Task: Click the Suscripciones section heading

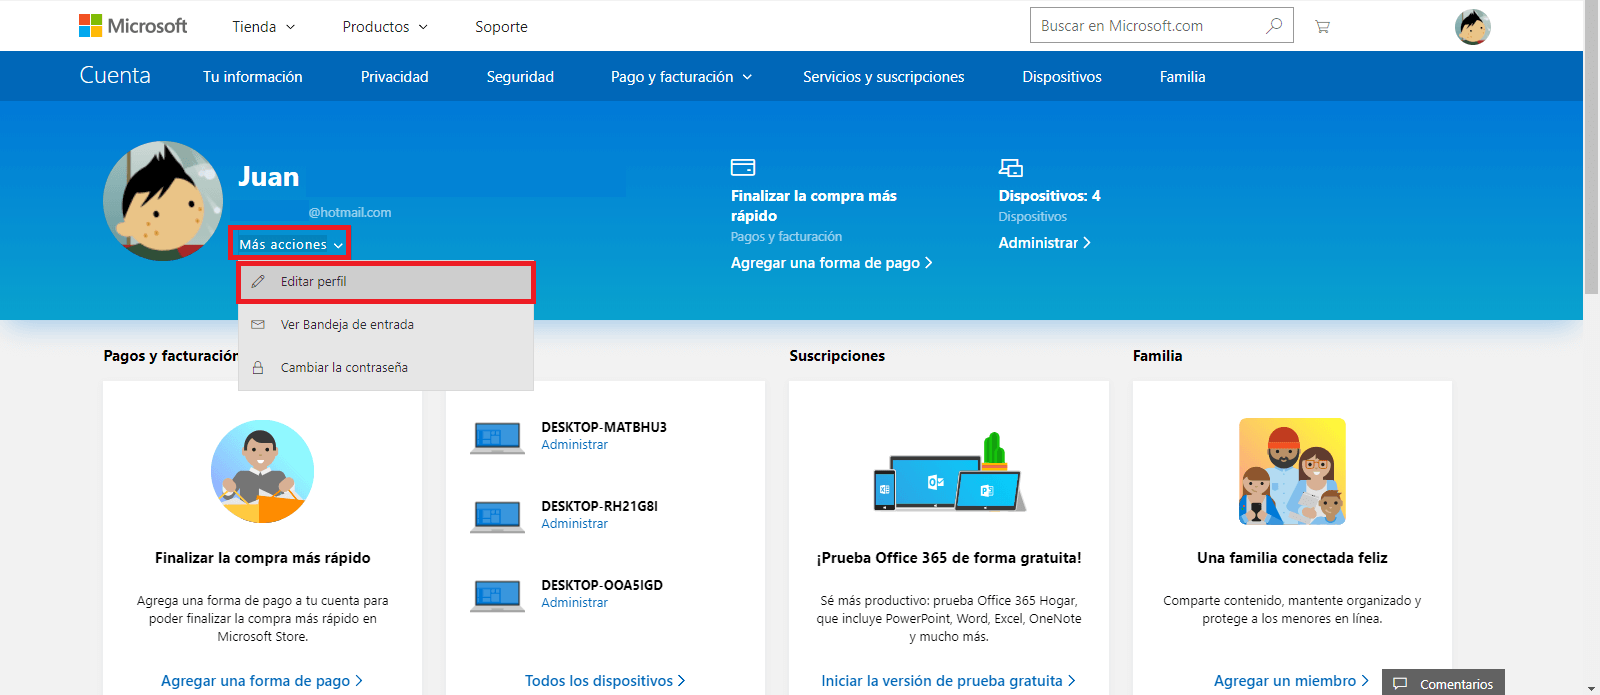Action: click(837, 356)
